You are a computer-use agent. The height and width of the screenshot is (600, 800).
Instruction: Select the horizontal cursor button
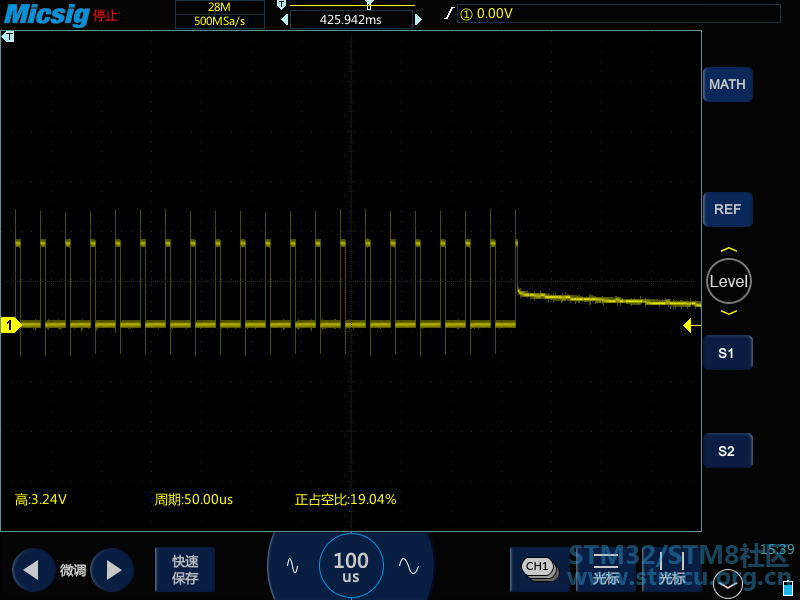pyautogui.click(x=606, y=569)
